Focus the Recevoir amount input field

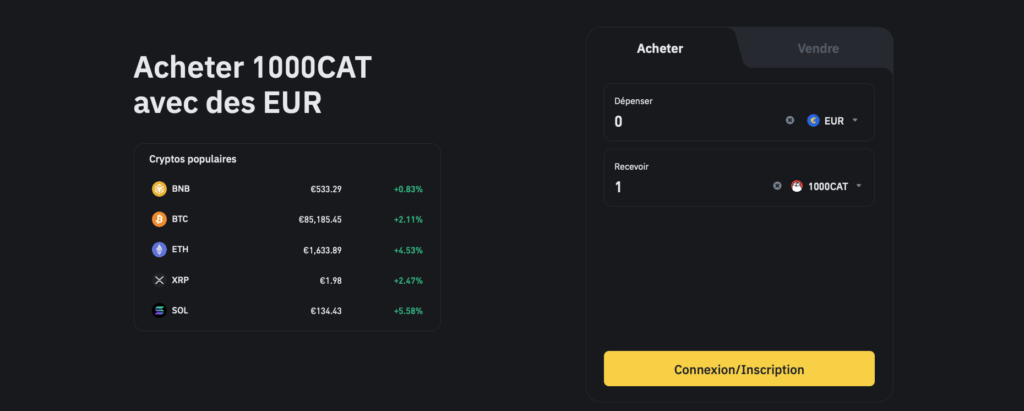689,187
